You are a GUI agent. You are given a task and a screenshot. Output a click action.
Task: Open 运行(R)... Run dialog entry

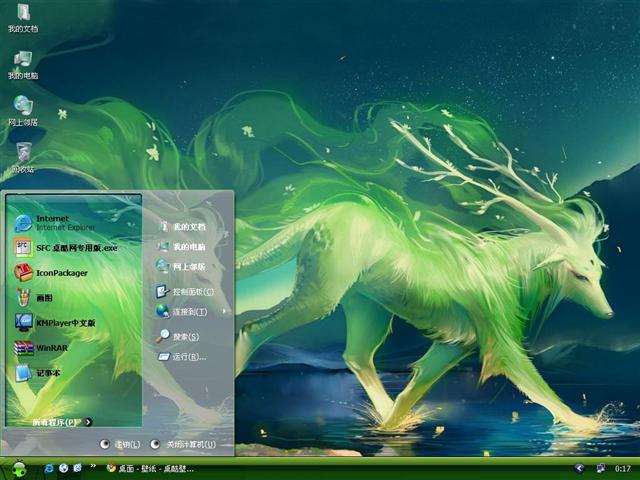[187, 356]
